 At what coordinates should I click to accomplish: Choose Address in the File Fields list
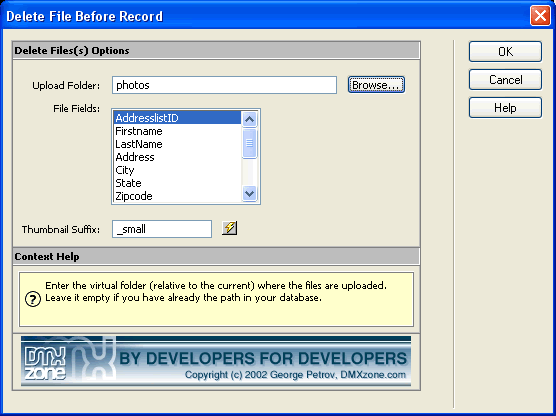tap(177, 157)
